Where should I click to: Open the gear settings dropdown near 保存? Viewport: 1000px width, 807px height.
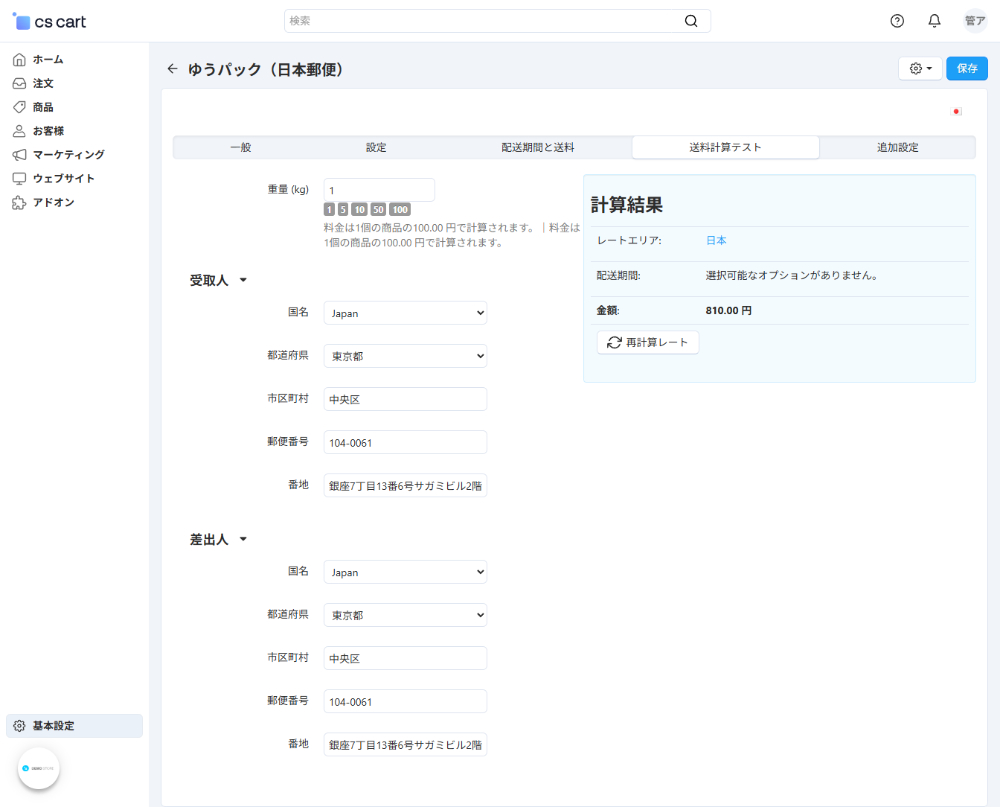[x=919, y=68]
